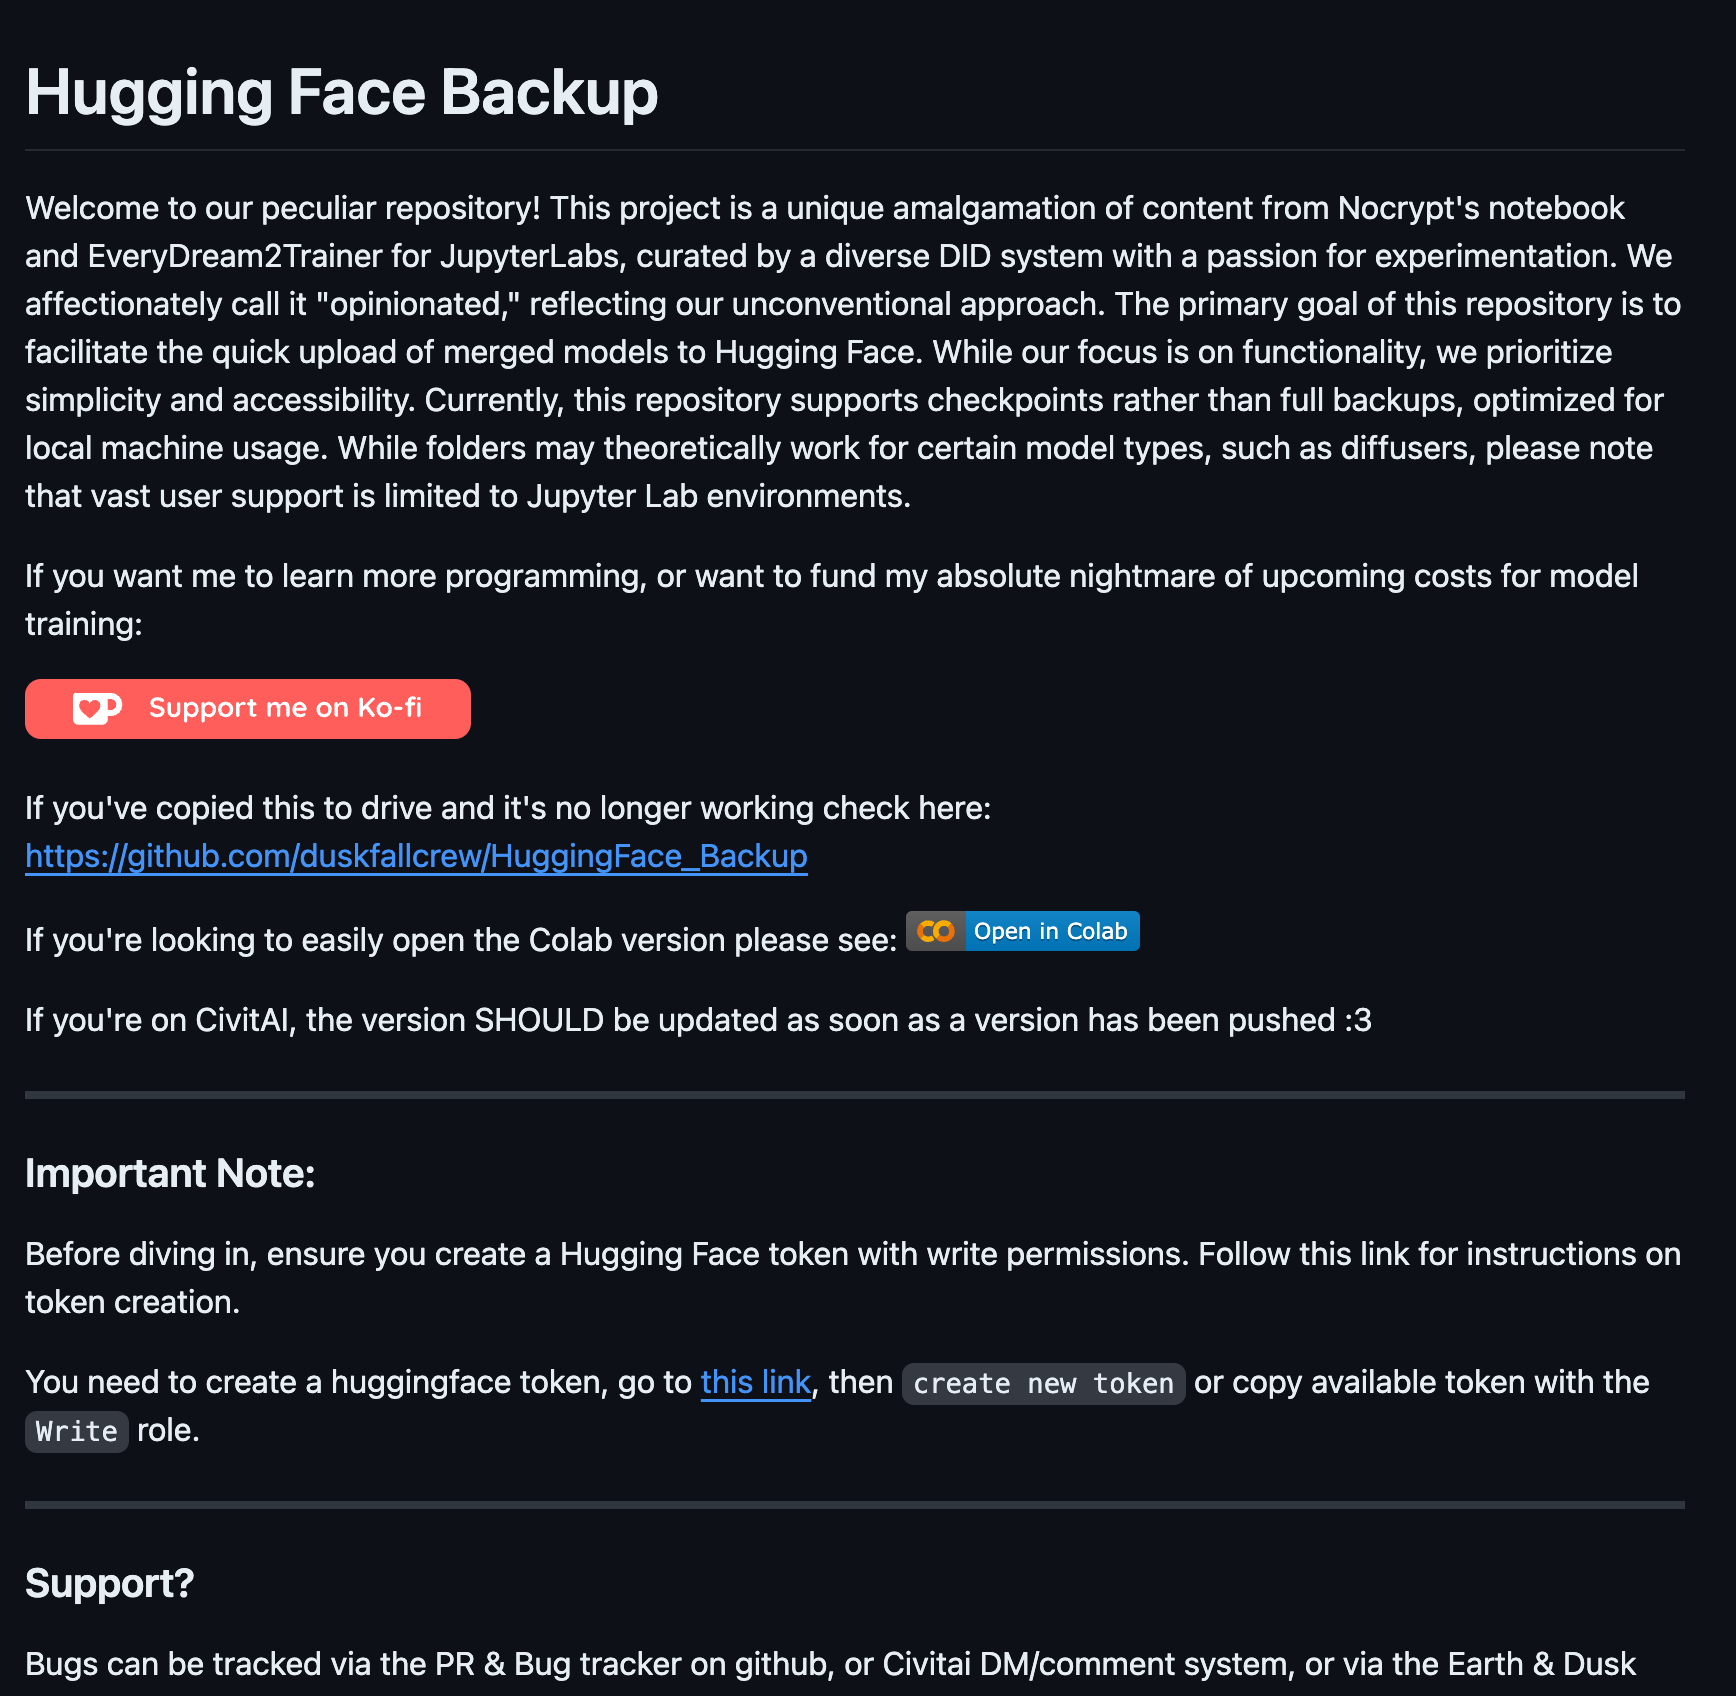Click the Welcome introduction paragraph
Viewport: 1736px width, 1696px height.
coord(853,352)
